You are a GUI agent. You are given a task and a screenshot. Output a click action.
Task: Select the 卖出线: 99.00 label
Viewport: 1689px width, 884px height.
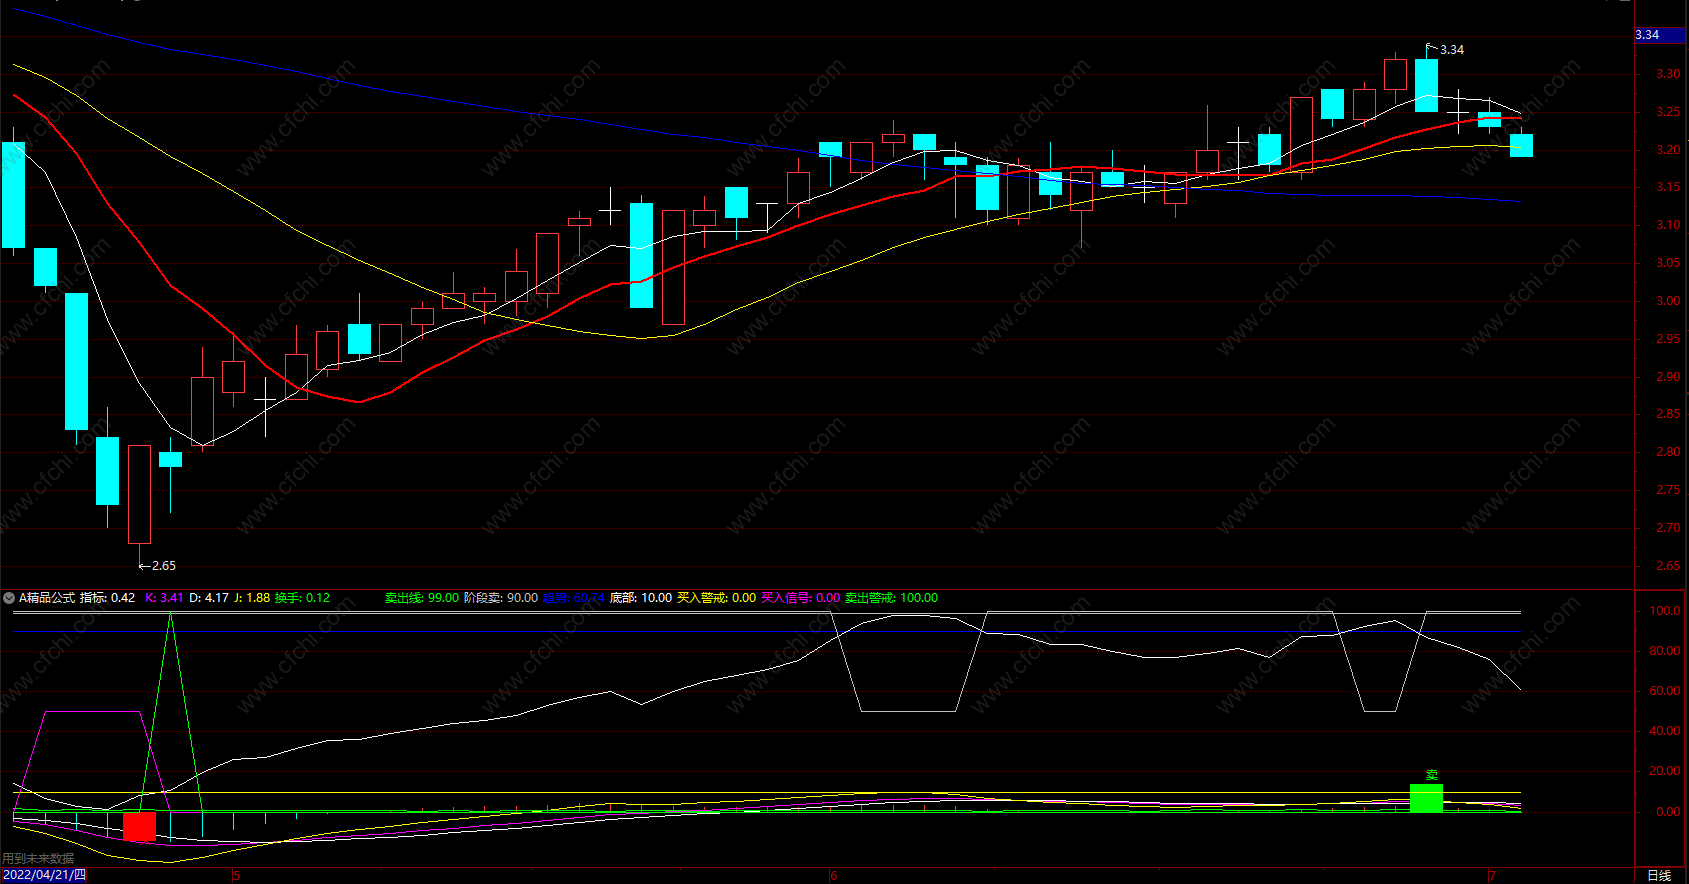click(x=422, y=598)
